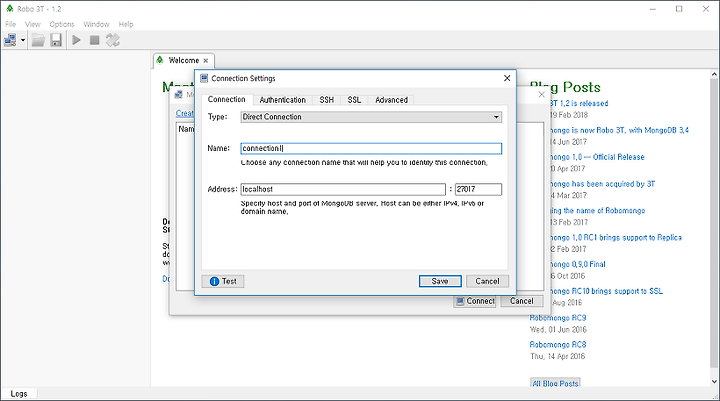Click the scrollbar down arrow
This screenshot has height=401, width=720.
(714, 381)
